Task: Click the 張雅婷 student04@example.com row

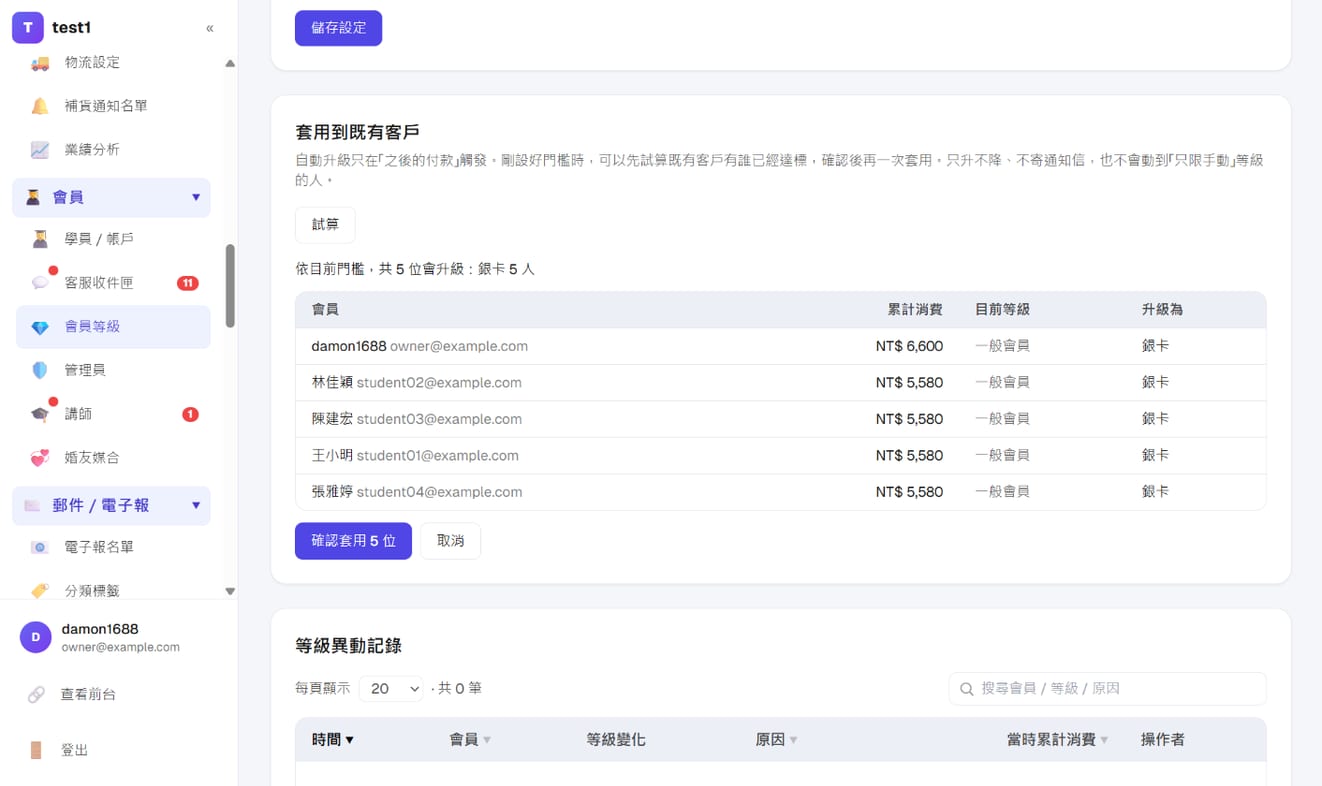Action: (x=780, y=492)
